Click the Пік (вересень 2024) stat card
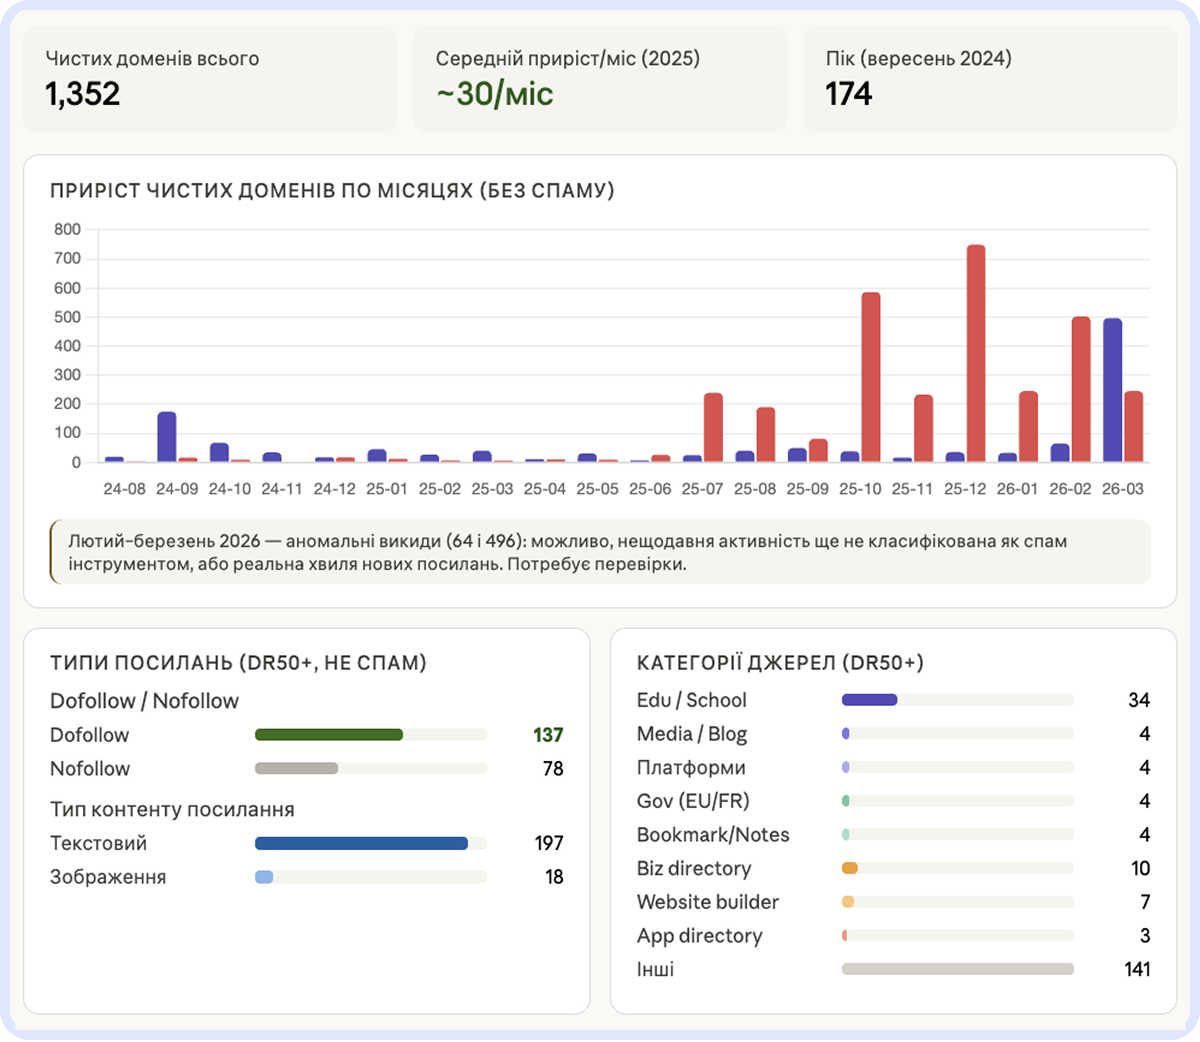1200x1042 pixels. 990,79
